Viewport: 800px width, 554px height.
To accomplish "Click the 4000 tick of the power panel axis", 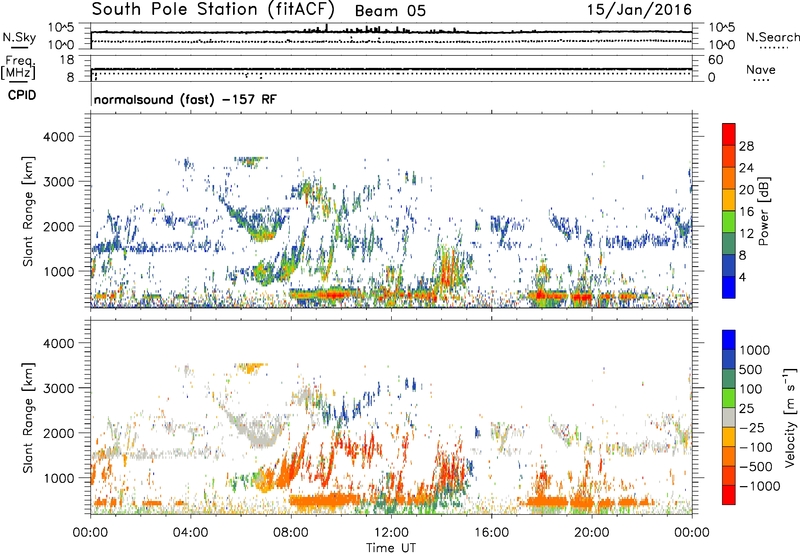I will (x=58, y=137).
